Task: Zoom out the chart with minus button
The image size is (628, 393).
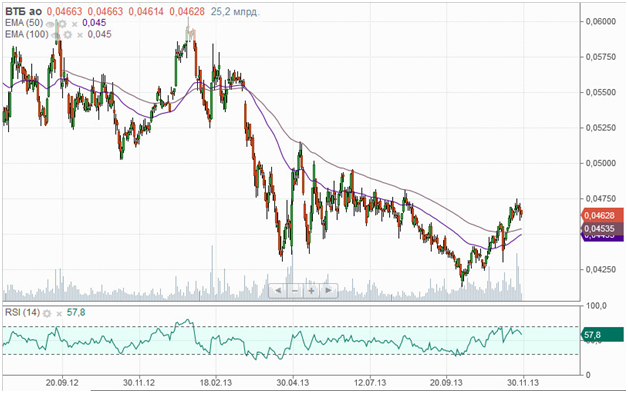Action: click(x=295, y=290)
